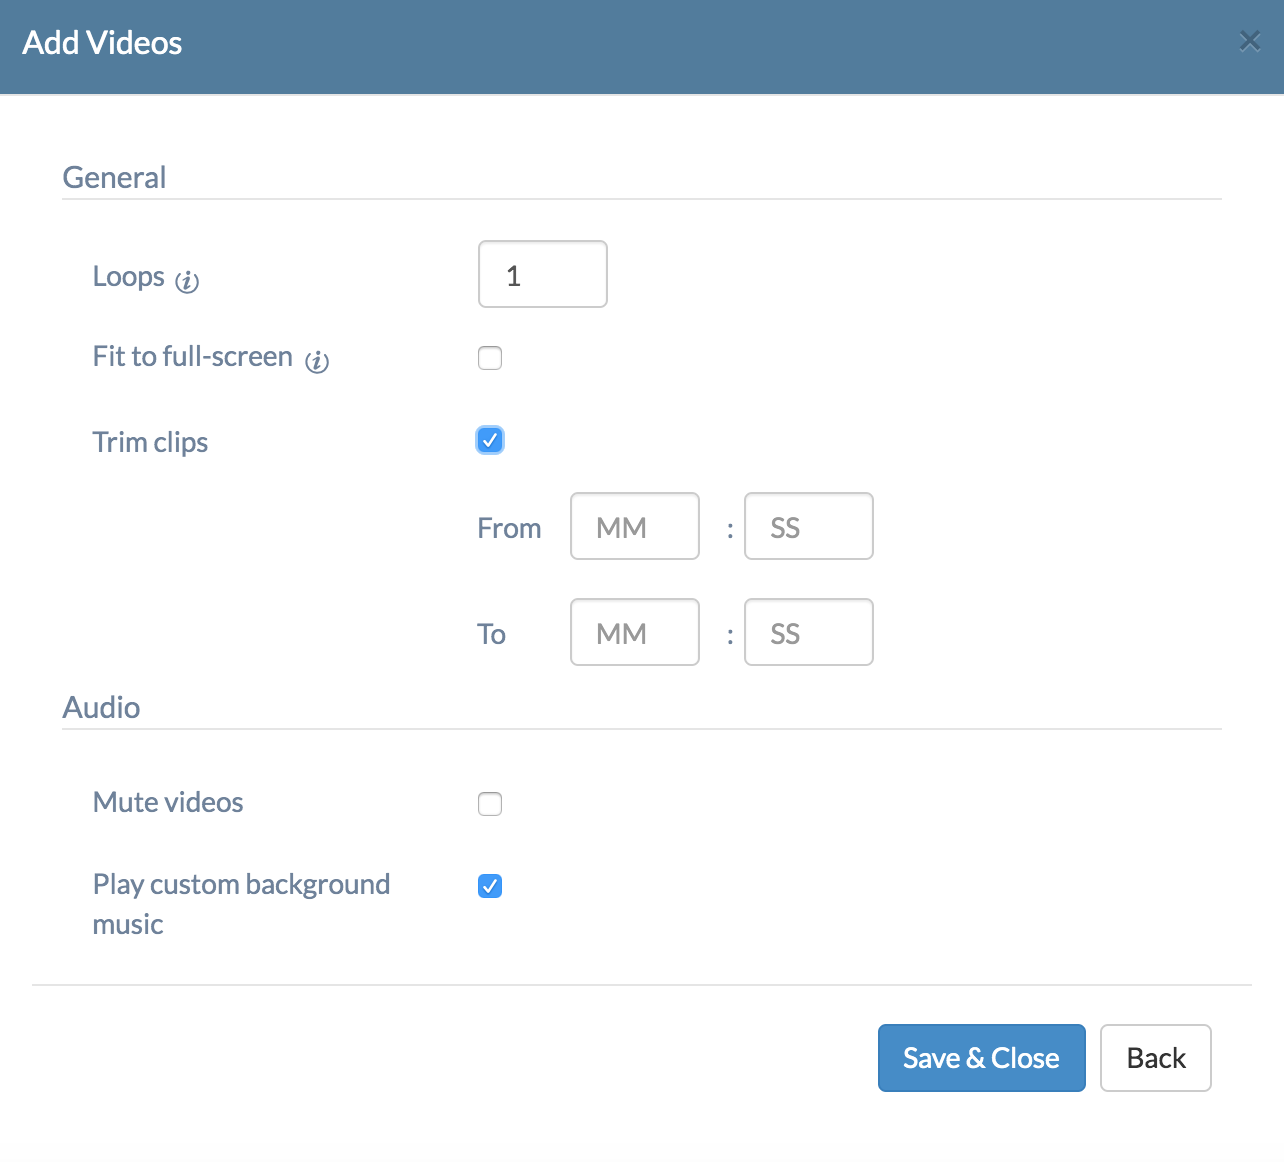Image resolution: width=1284 pixels, height=1162 pixels.
Task: Select the From seconds SS field
Action: click(x=809, y=526)
